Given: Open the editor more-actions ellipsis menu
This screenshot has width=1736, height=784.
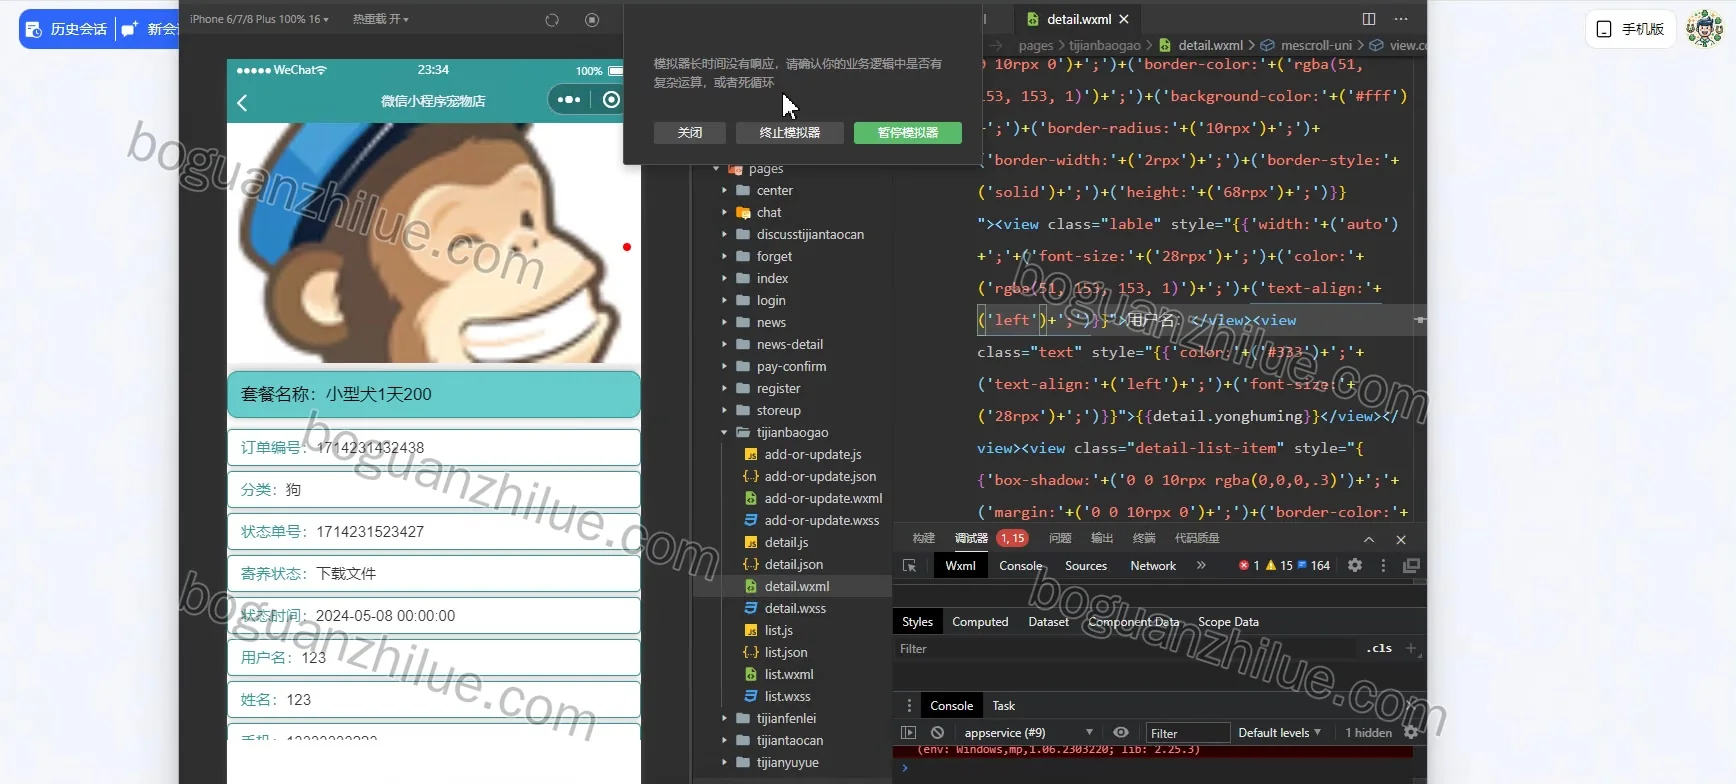Looking at the screenshot, I should [1401, 19].
